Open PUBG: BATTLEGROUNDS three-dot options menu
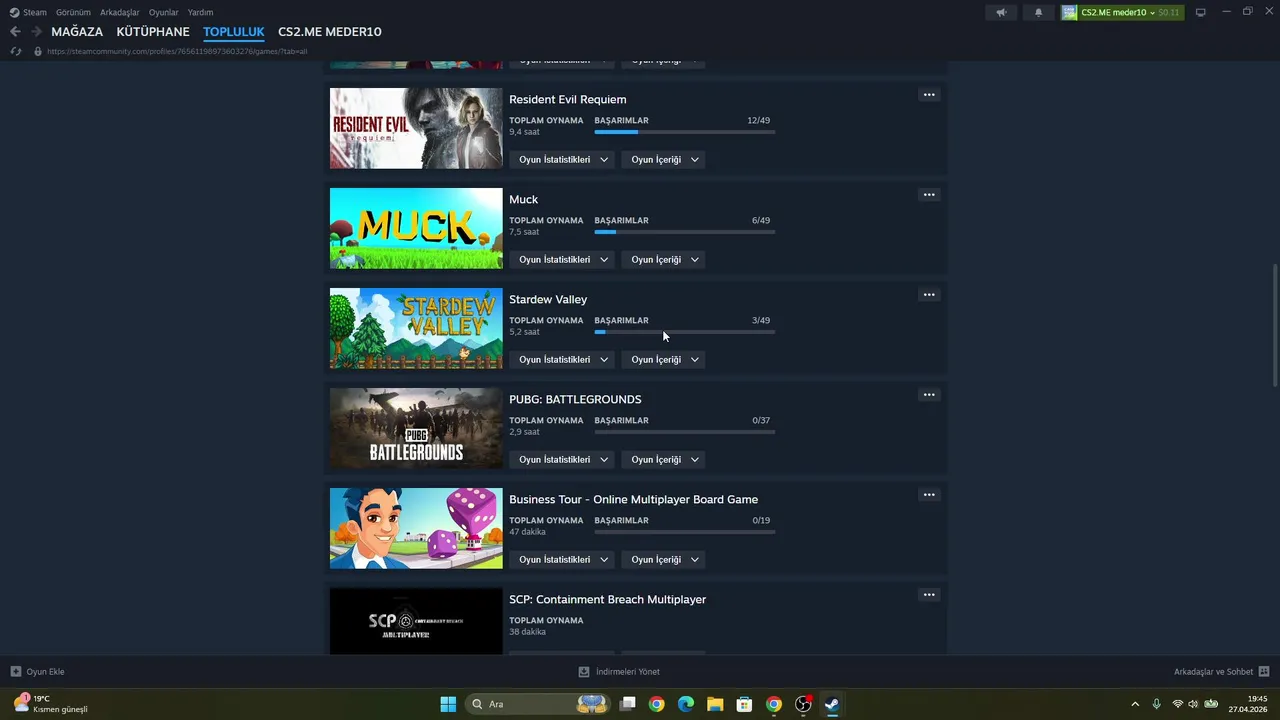 pos(929,395)
